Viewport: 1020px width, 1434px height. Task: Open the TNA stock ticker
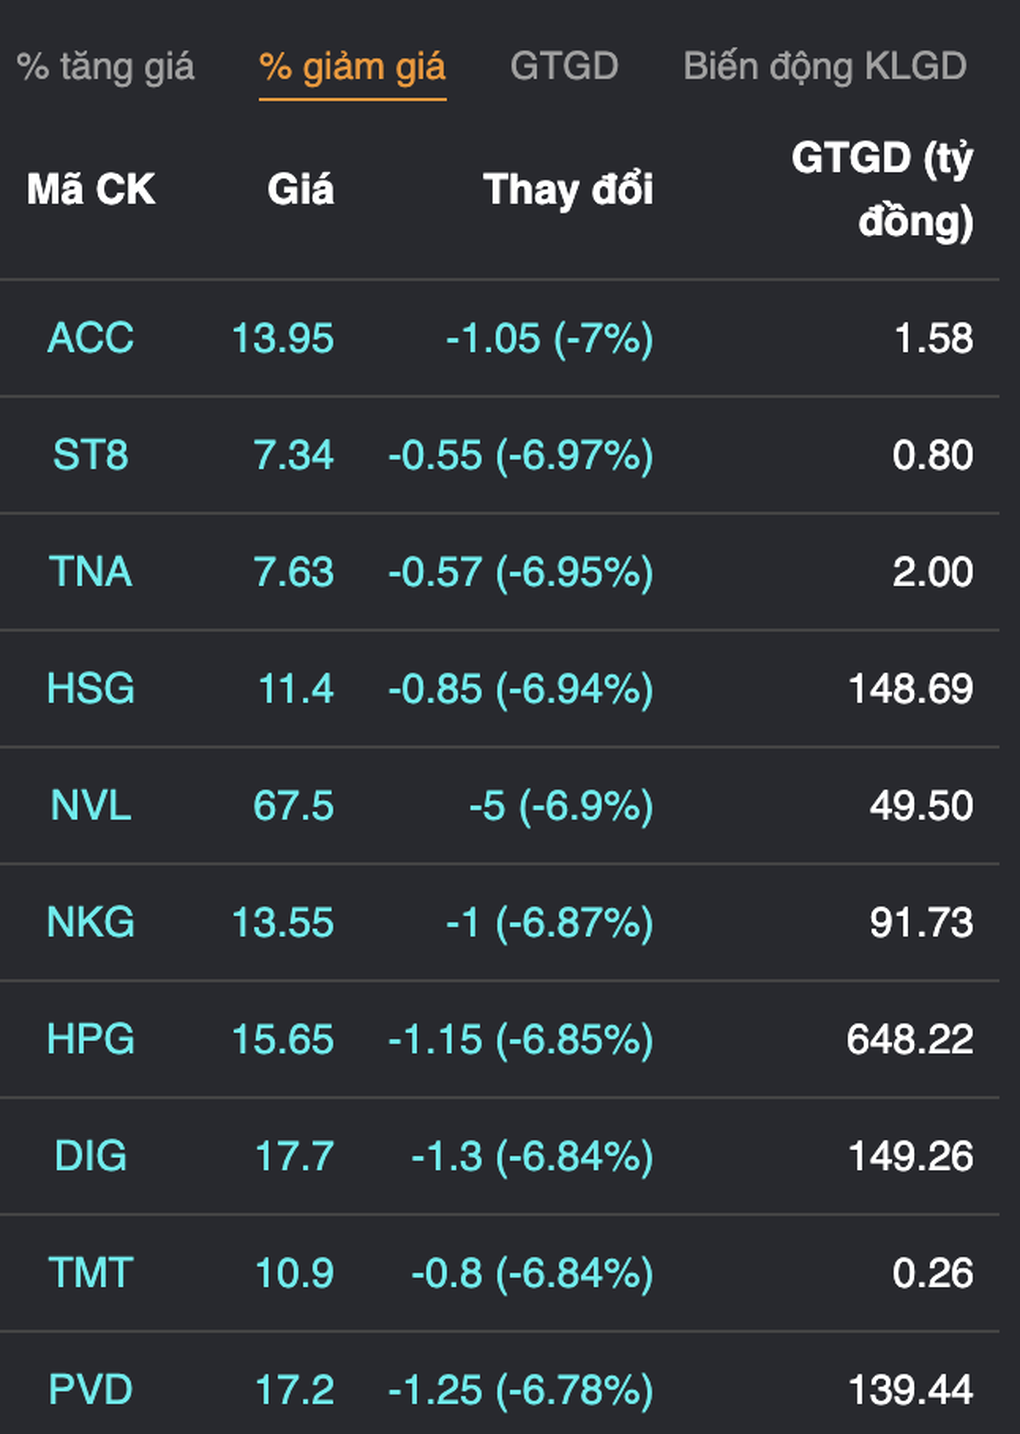pos(91,572)
